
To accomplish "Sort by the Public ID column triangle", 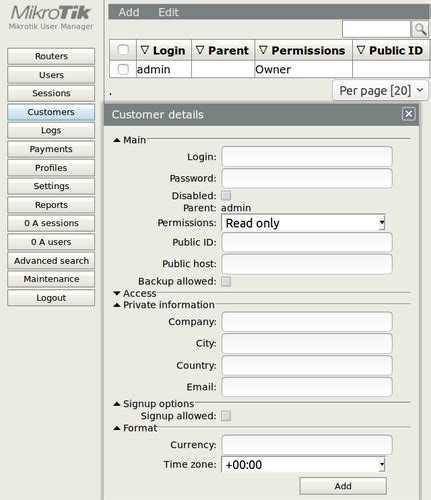I will click(x=361, y=50).
